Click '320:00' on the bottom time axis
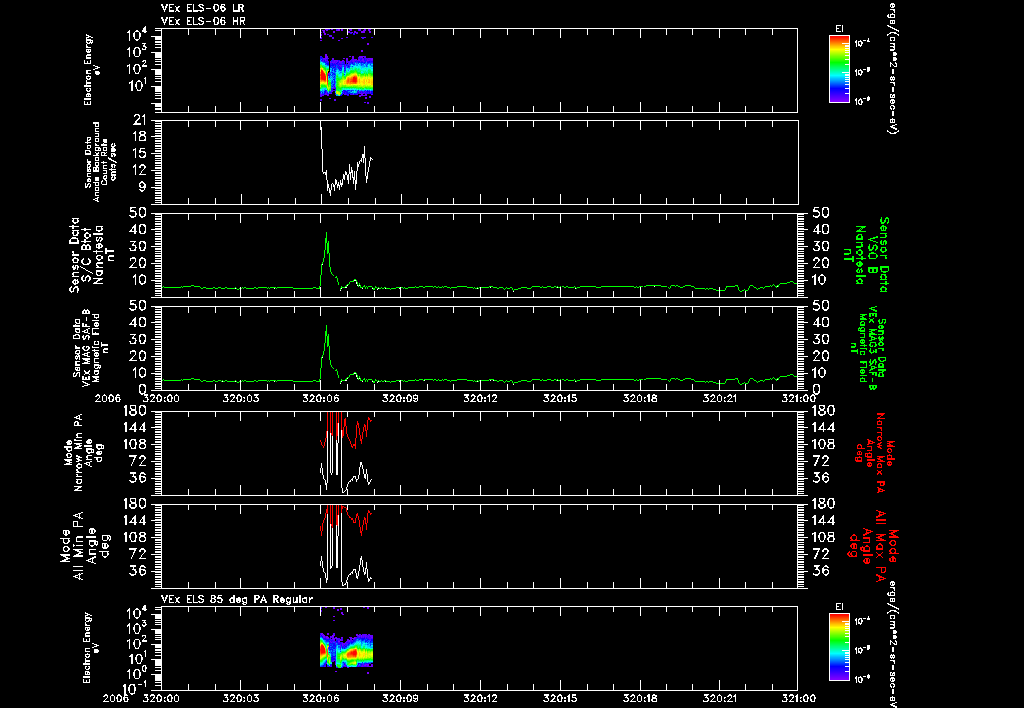The height and width of the screenshot is (708, 1024). [x=161, y=698]
